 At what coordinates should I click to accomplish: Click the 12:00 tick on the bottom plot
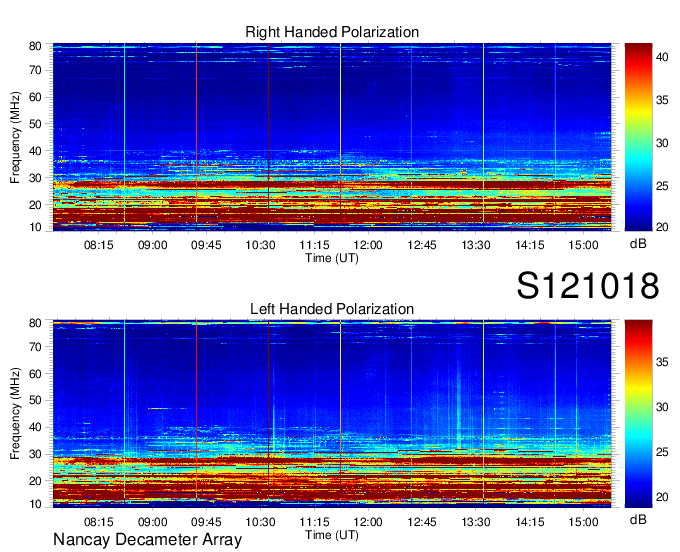(x=368, y=522)
